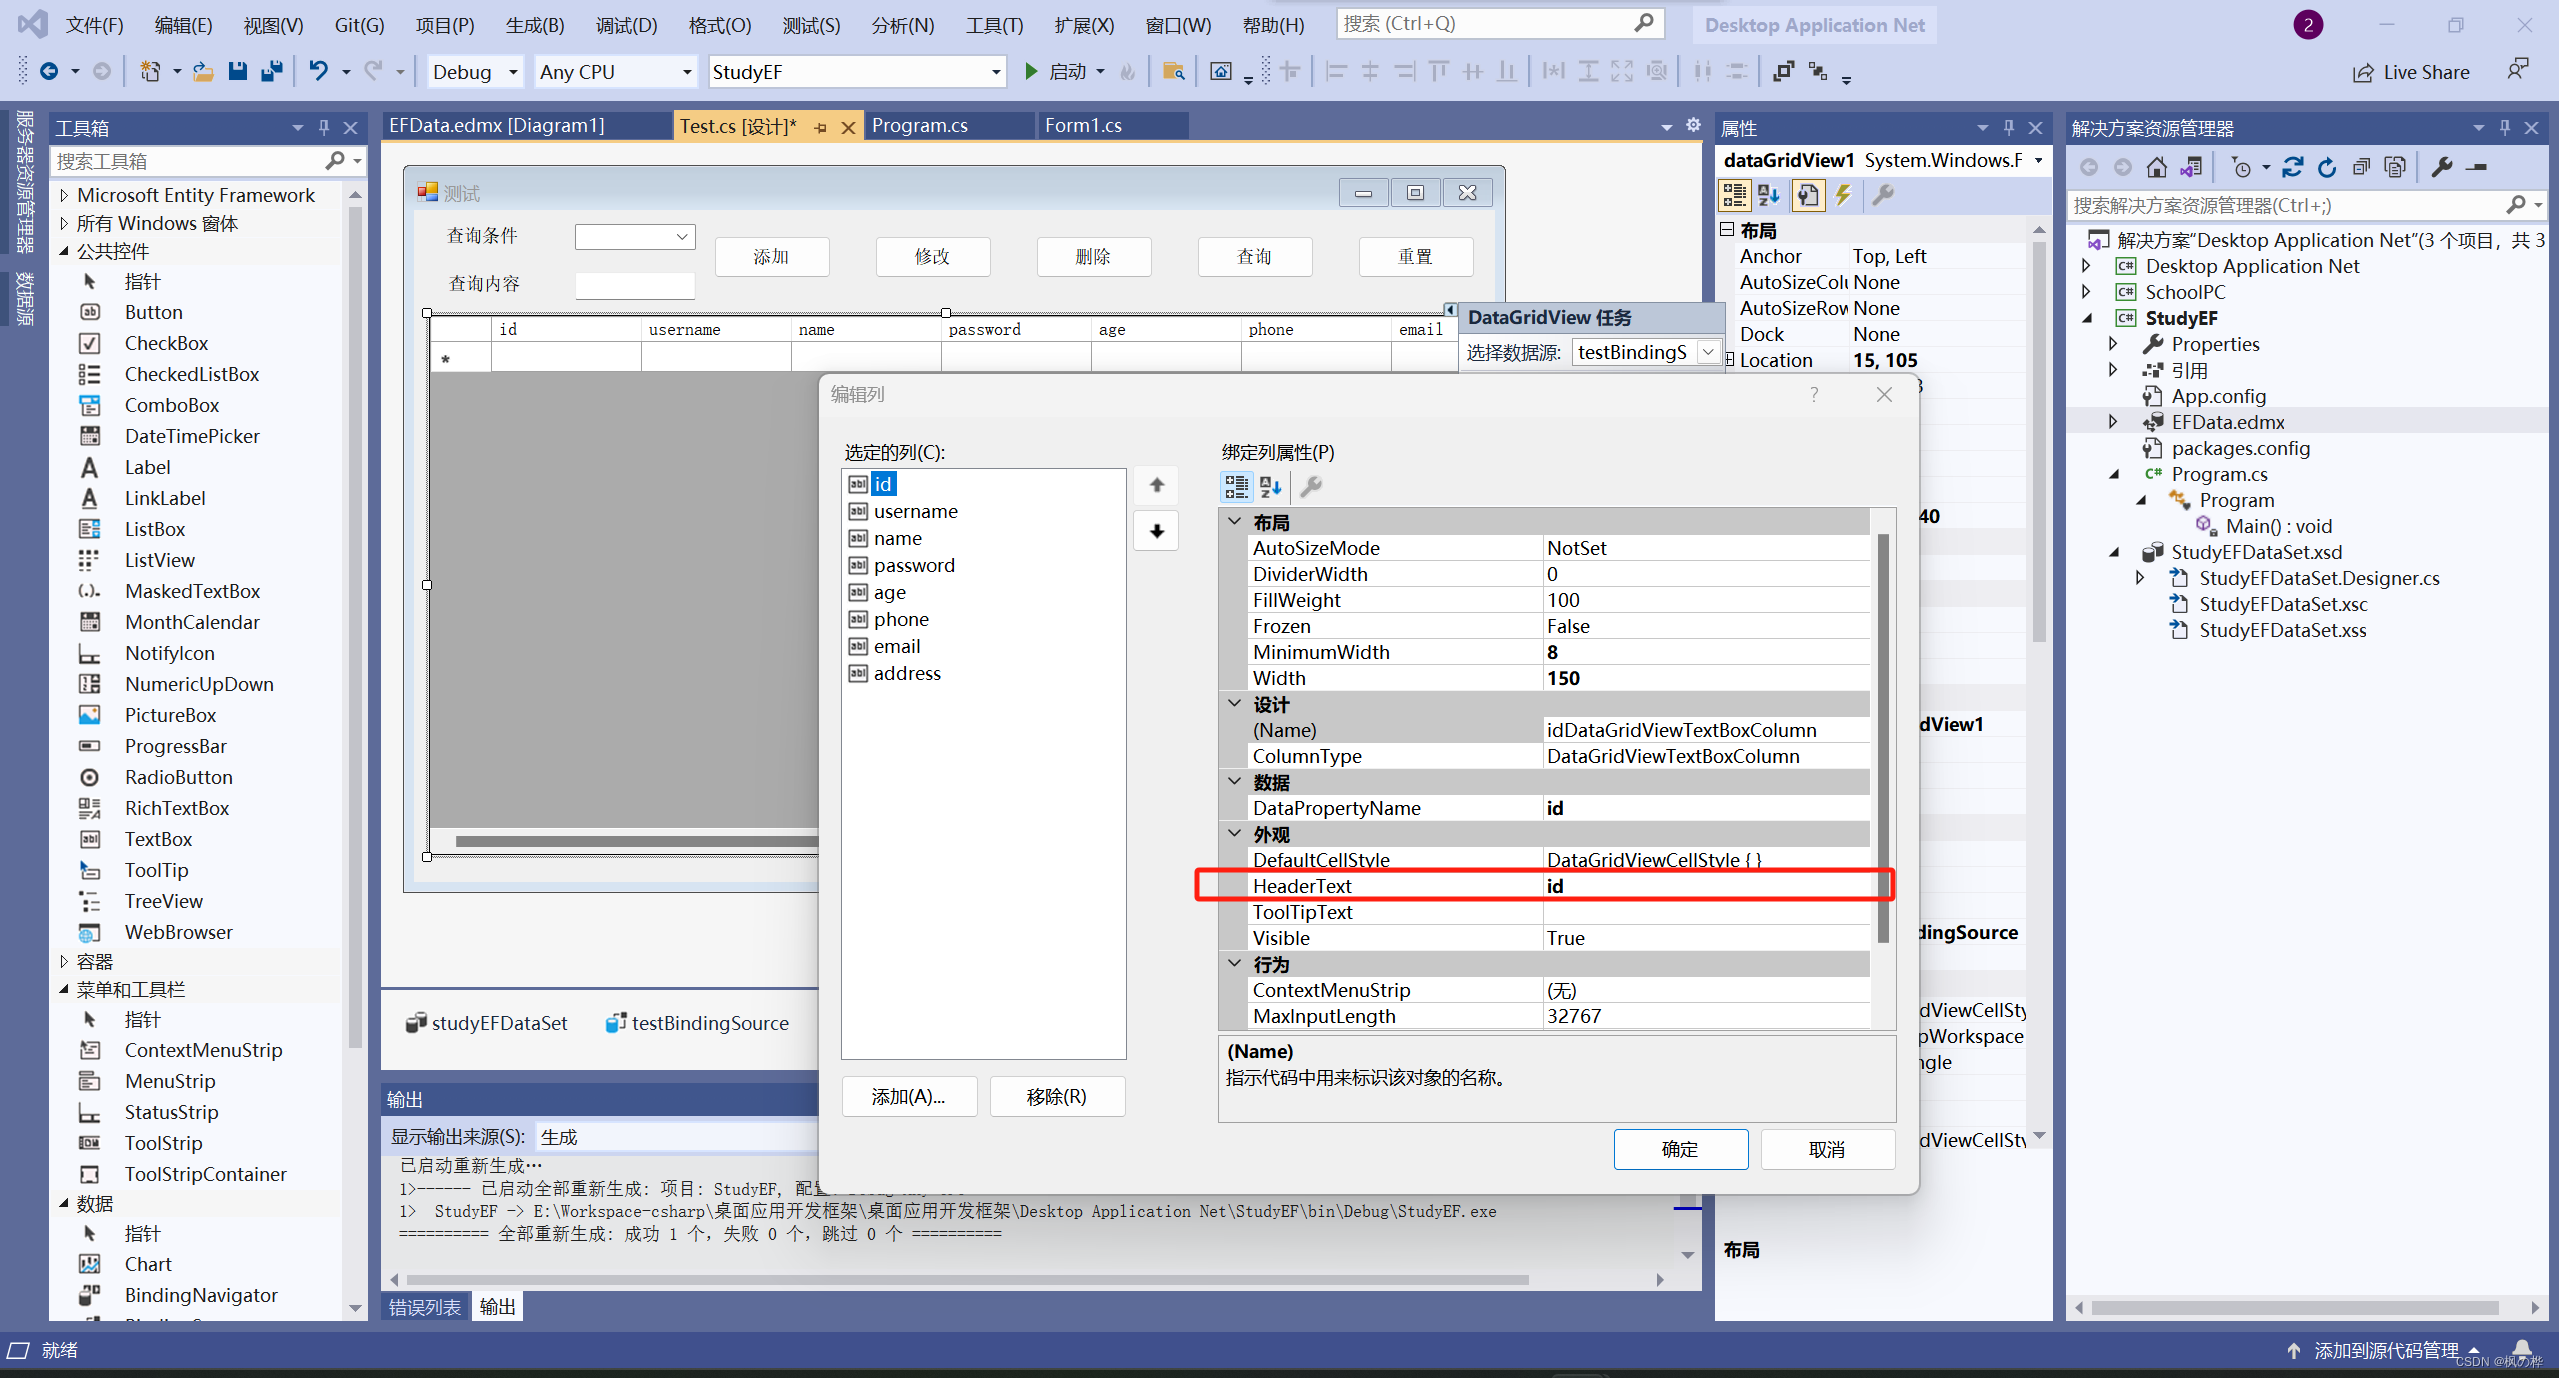The width and height of the screenshot is (2559, 1378).
Task: Click the Live Share button
Action: point(2411,72)
